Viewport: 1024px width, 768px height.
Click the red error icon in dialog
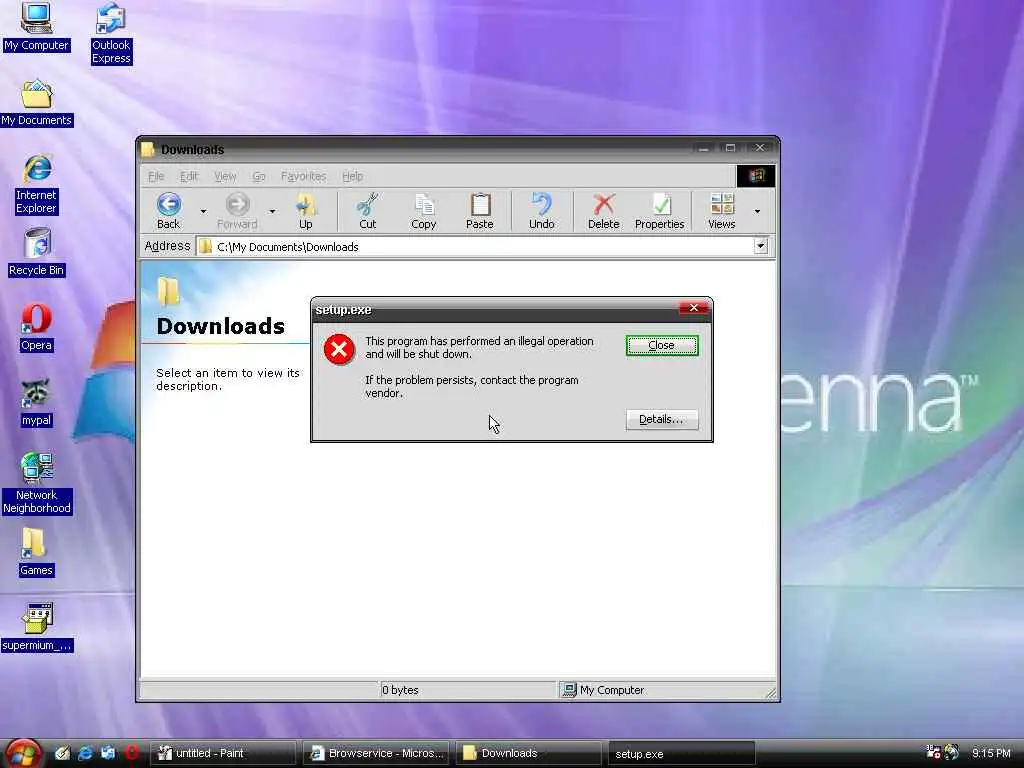339,349
